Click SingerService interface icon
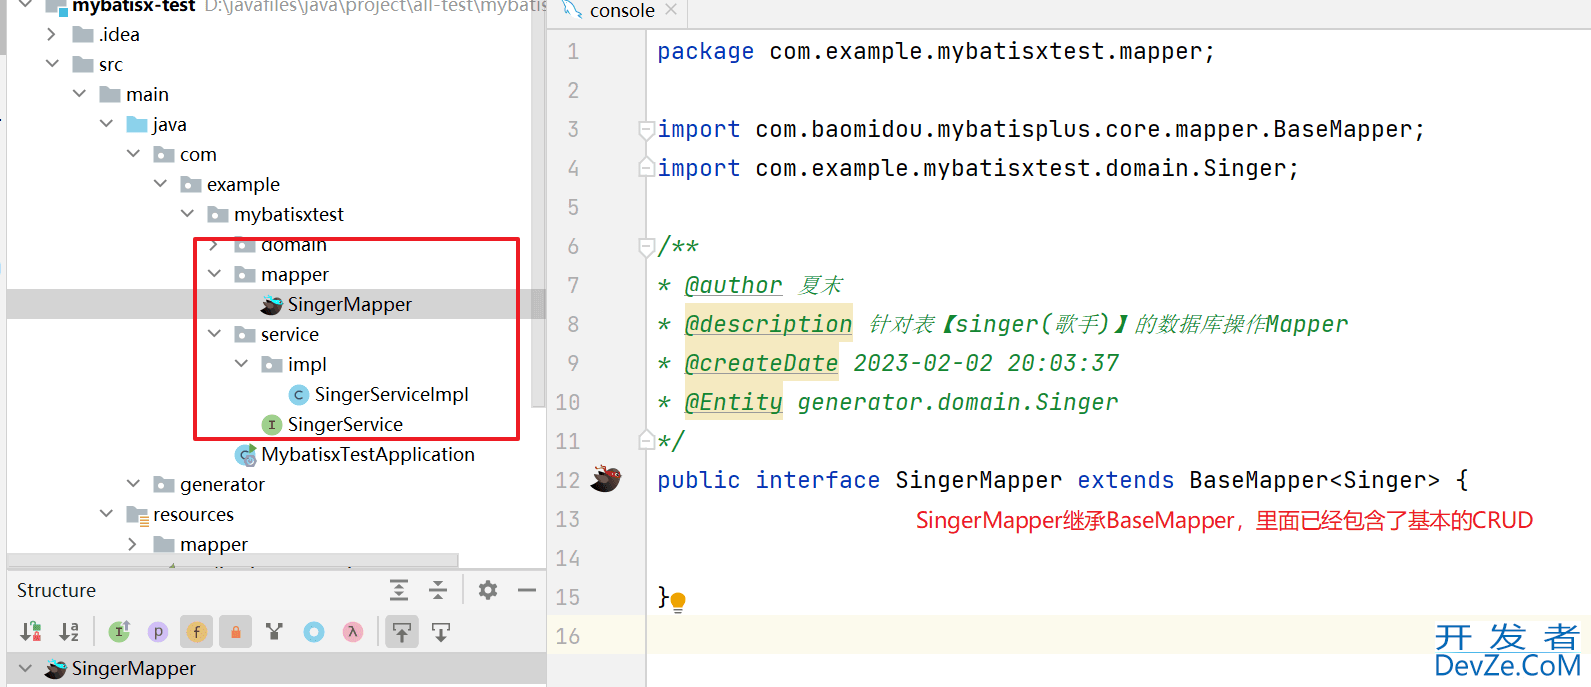This screenshot has width=1591, height=687. tap(271, 425)
